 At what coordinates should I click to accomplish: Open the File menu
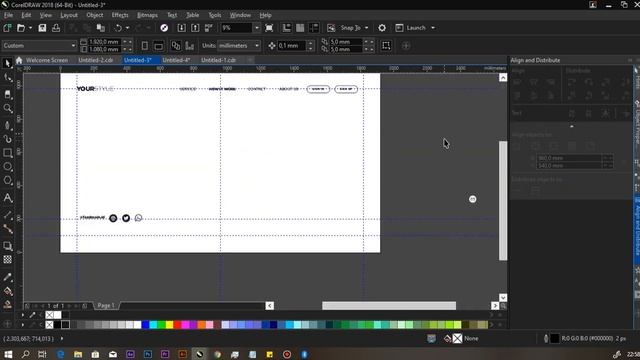click(x=8, y=15)
